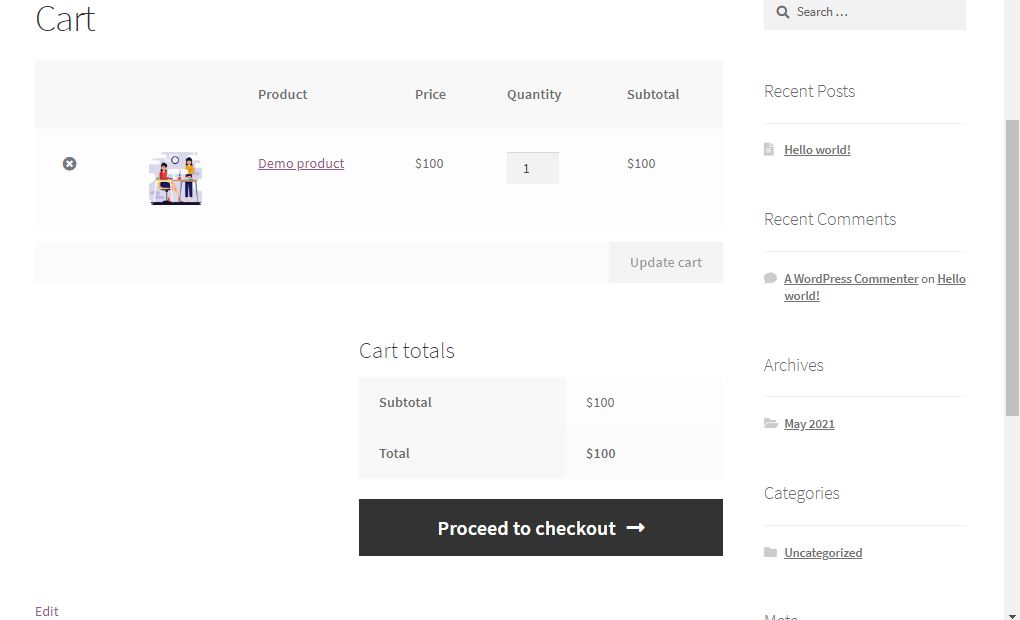
Task: Click the Edit page link
Action: 47,611
